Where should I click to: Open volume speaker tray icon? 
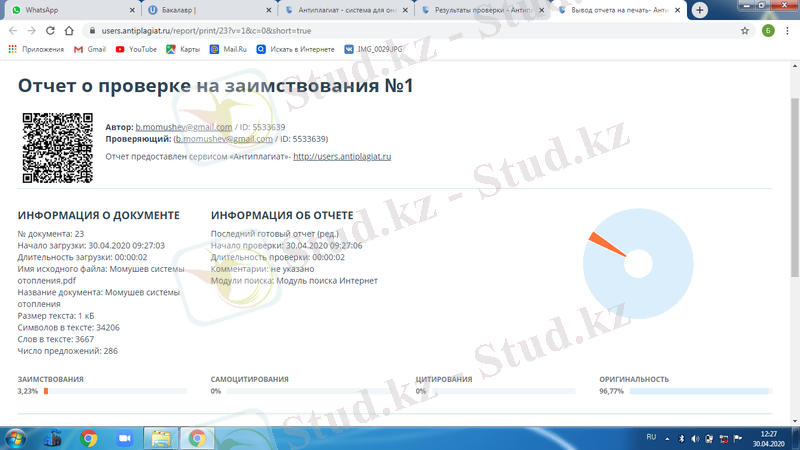point(695,439)
